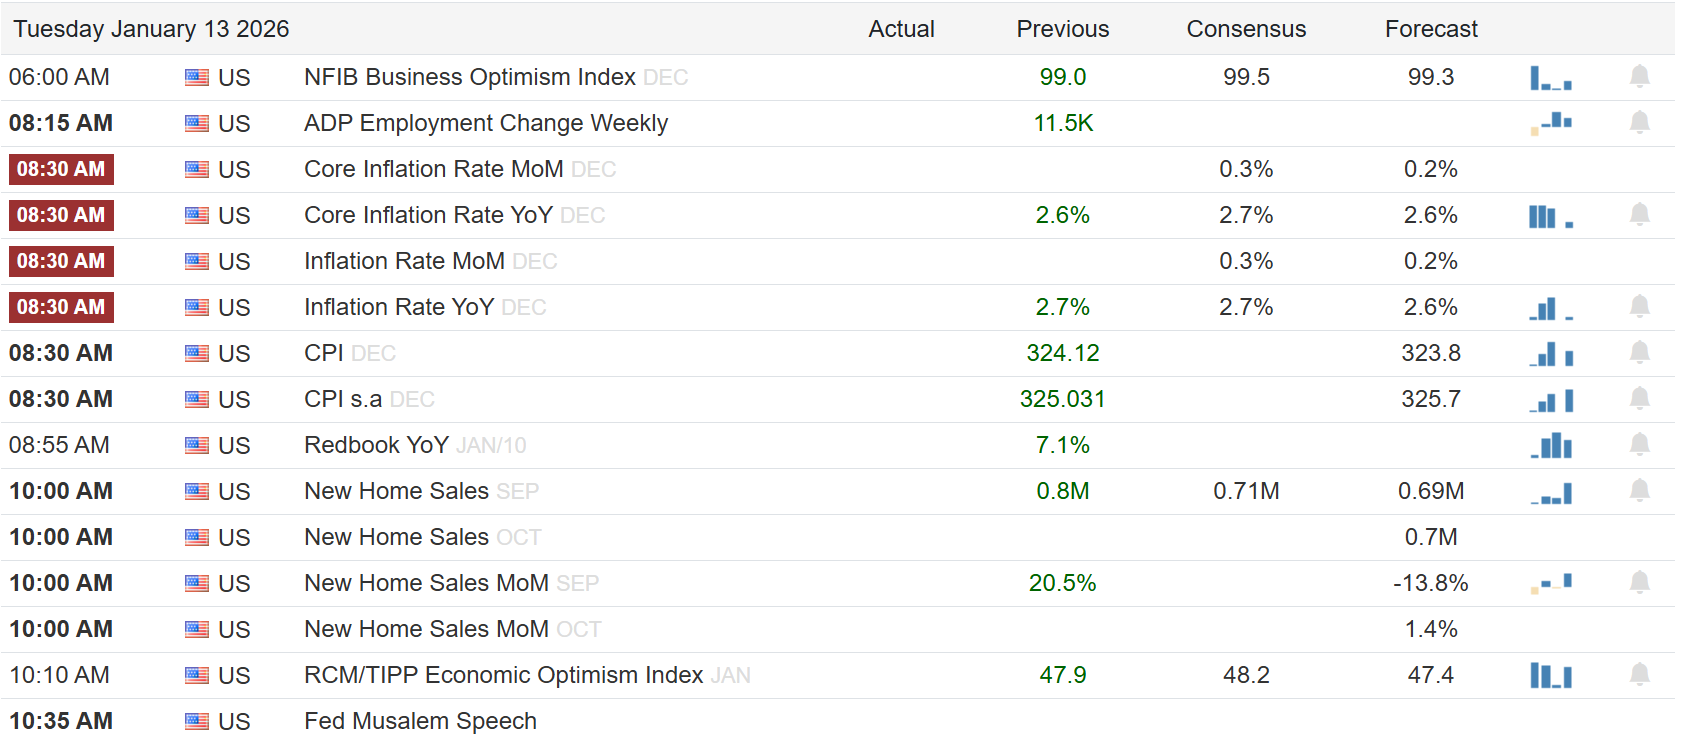The width and height of the screenshot is (1681, 742).
Task: Open mini bar chart for Redbook YoY
Action: 1550,445
